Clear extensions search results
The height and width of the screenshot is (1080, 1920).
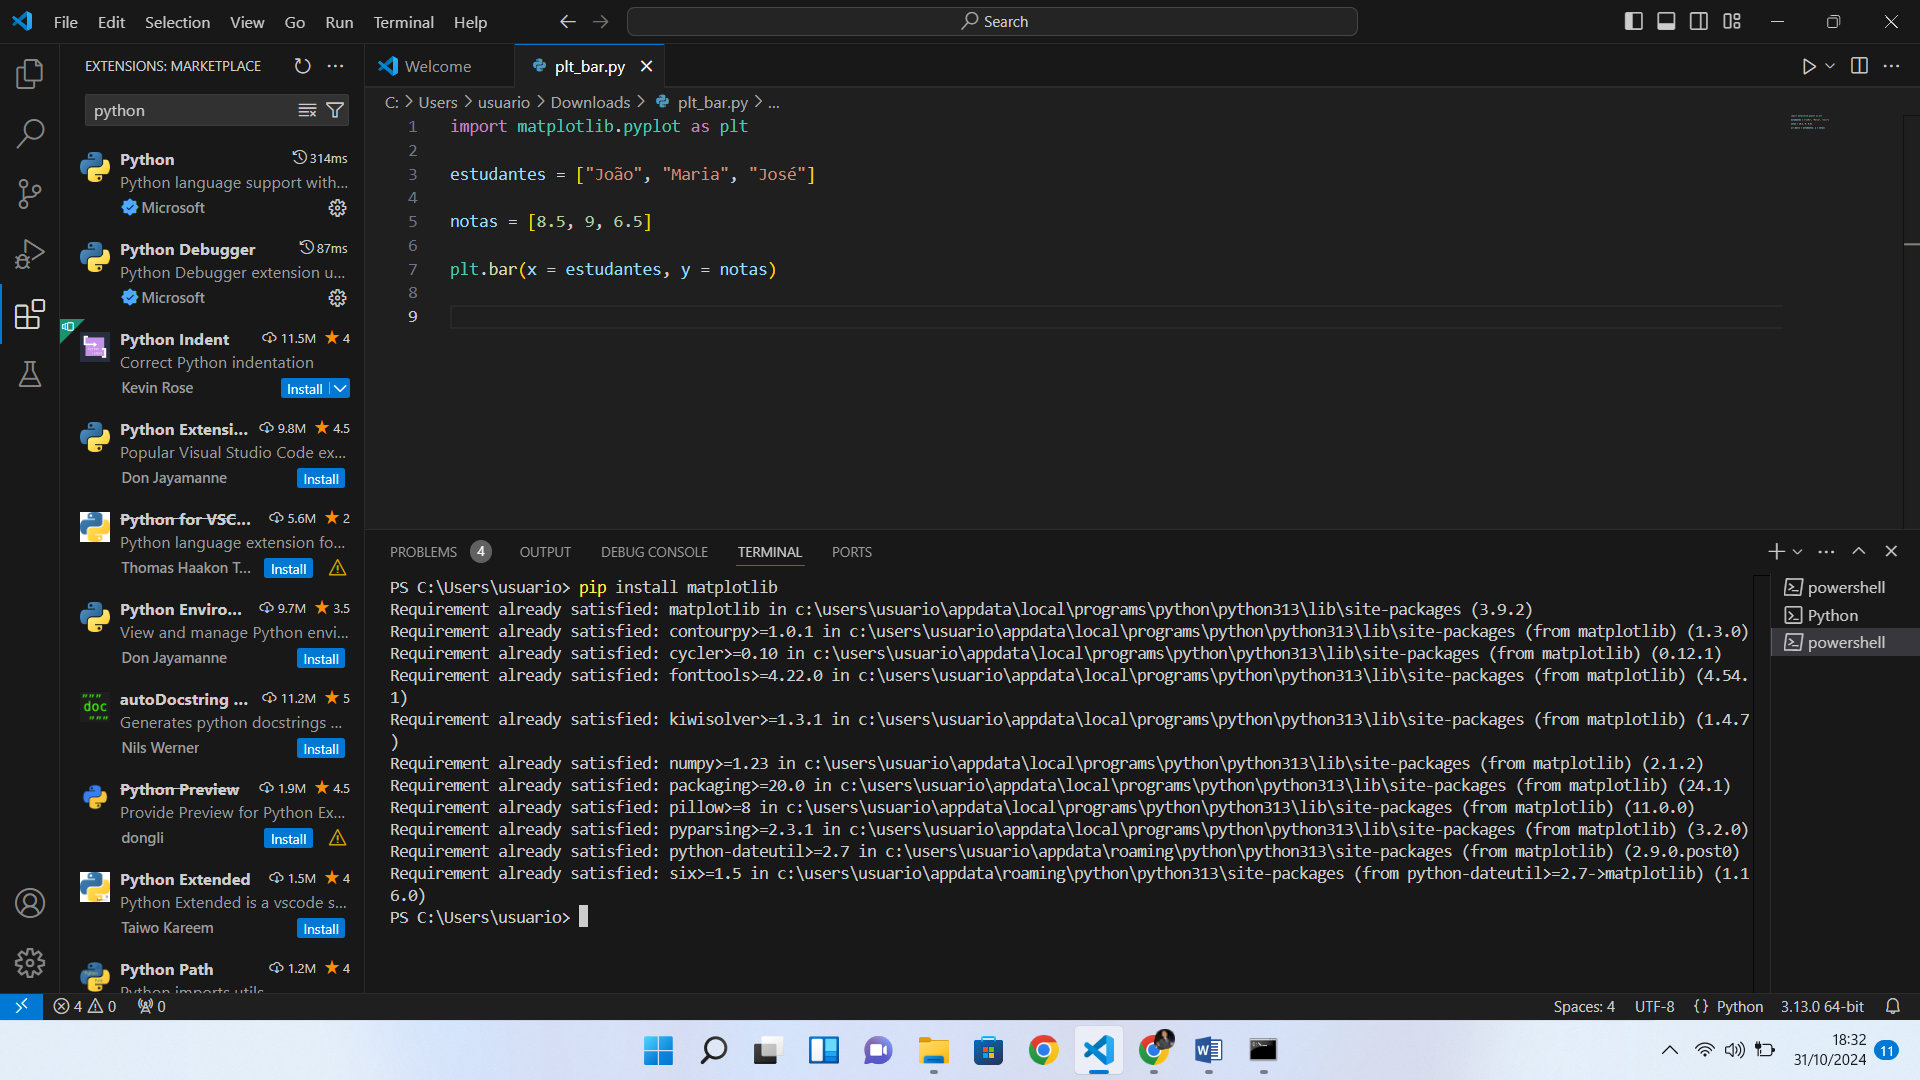tap(307, 110)
